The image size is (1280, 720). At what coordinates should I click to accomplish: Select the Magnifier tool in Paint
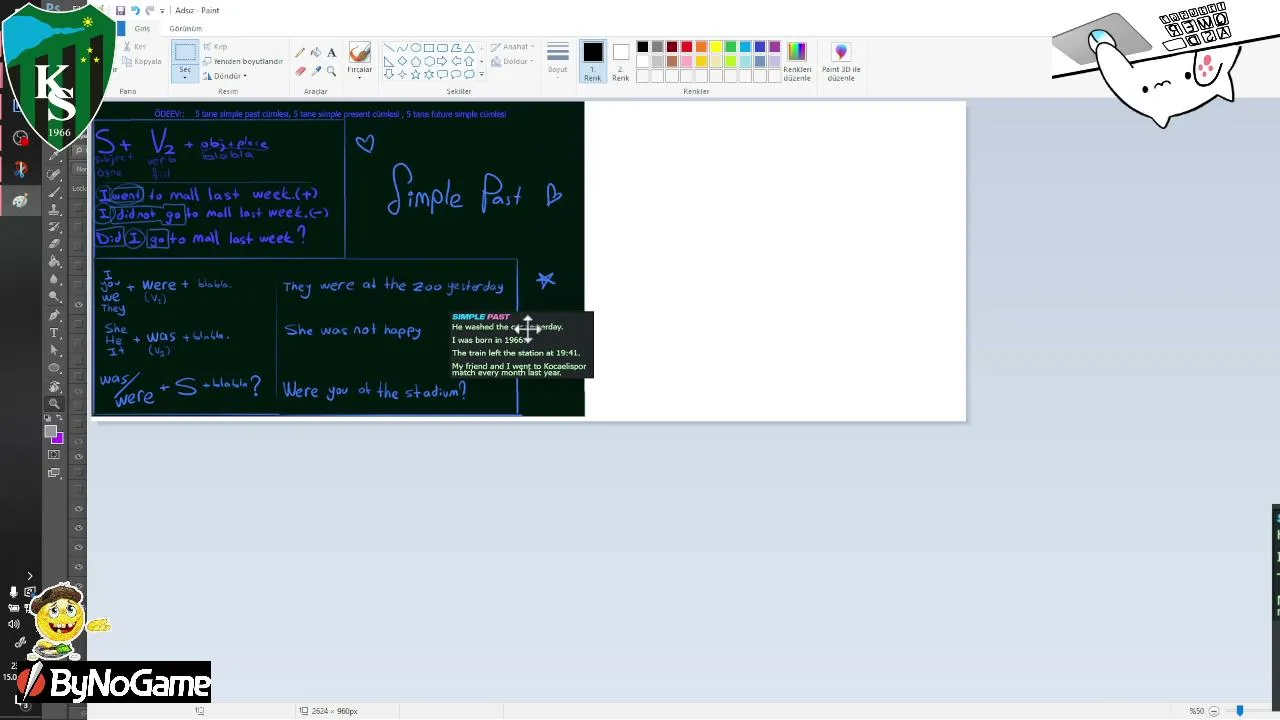(x=332, y=71)
